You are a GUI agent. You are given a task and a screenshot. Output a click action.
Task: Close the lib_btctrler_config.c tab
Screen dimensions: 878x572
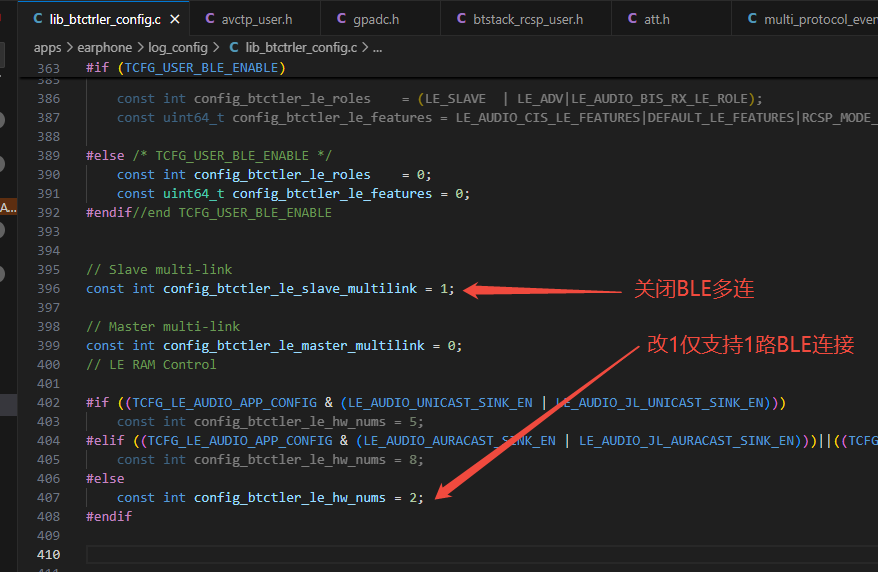(x=175, y=20)
